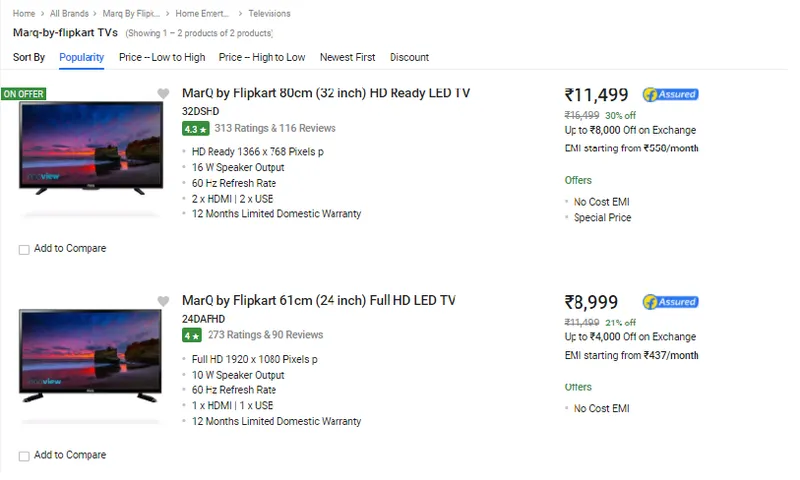
Task: Click Flipkart Assured badge beside ₹11,499
Action: pos(670,95)
